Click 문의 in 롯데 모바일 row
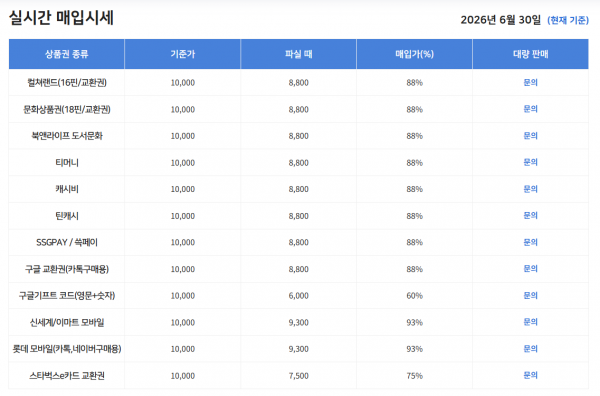 [530, 349]
